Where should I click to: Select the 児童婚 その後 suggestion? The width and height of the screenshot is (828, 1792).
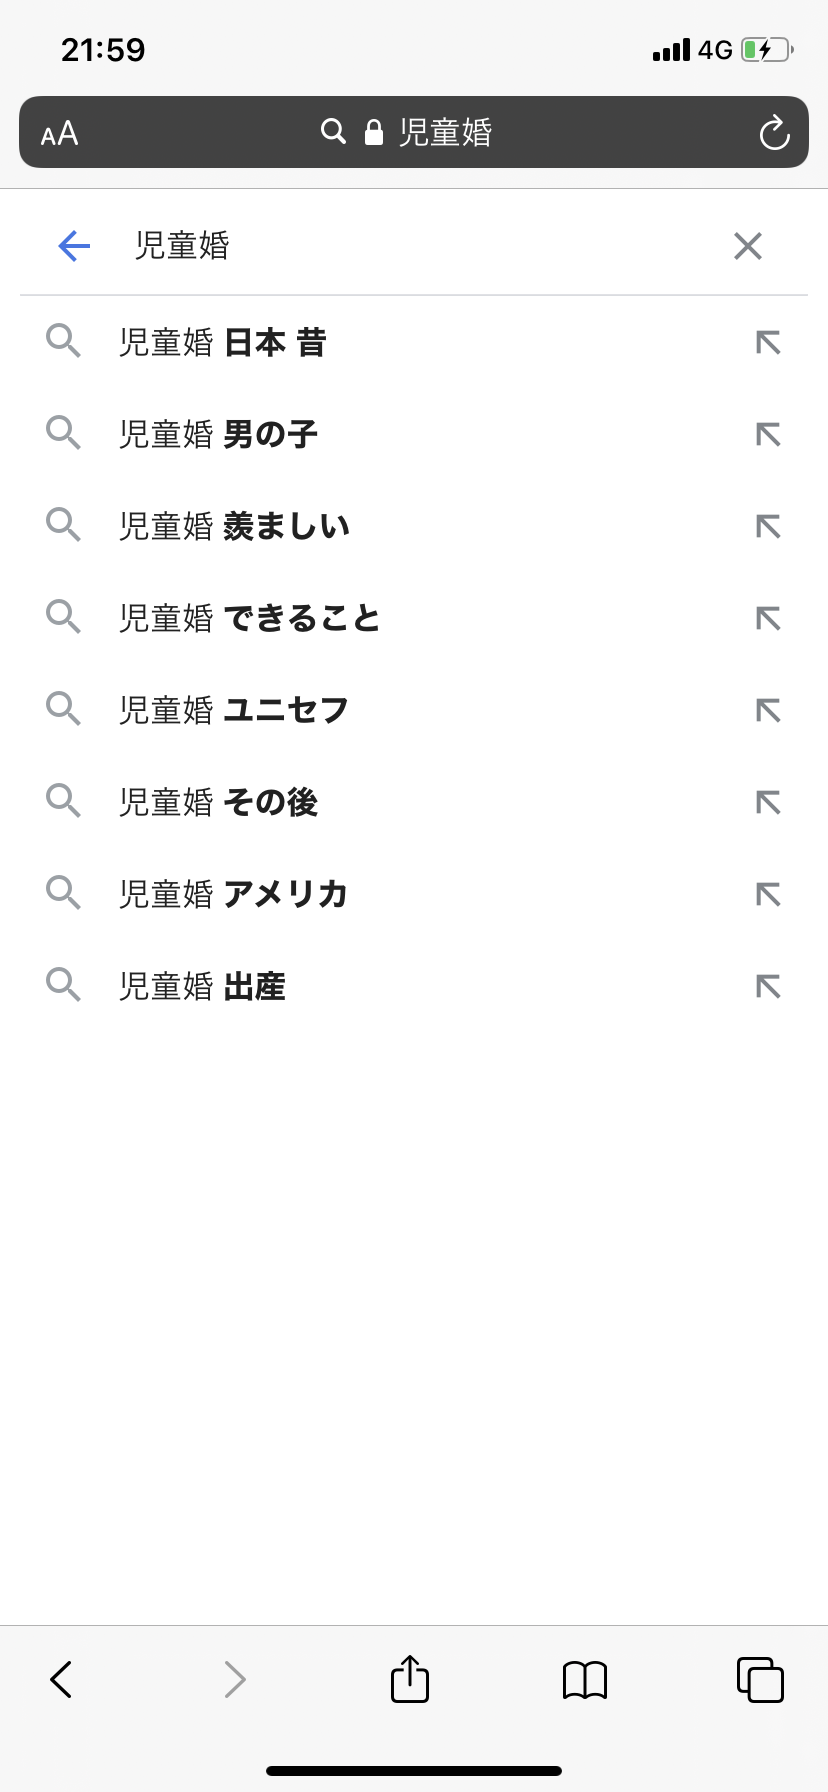pyautogui.click(x=218, y=803)
